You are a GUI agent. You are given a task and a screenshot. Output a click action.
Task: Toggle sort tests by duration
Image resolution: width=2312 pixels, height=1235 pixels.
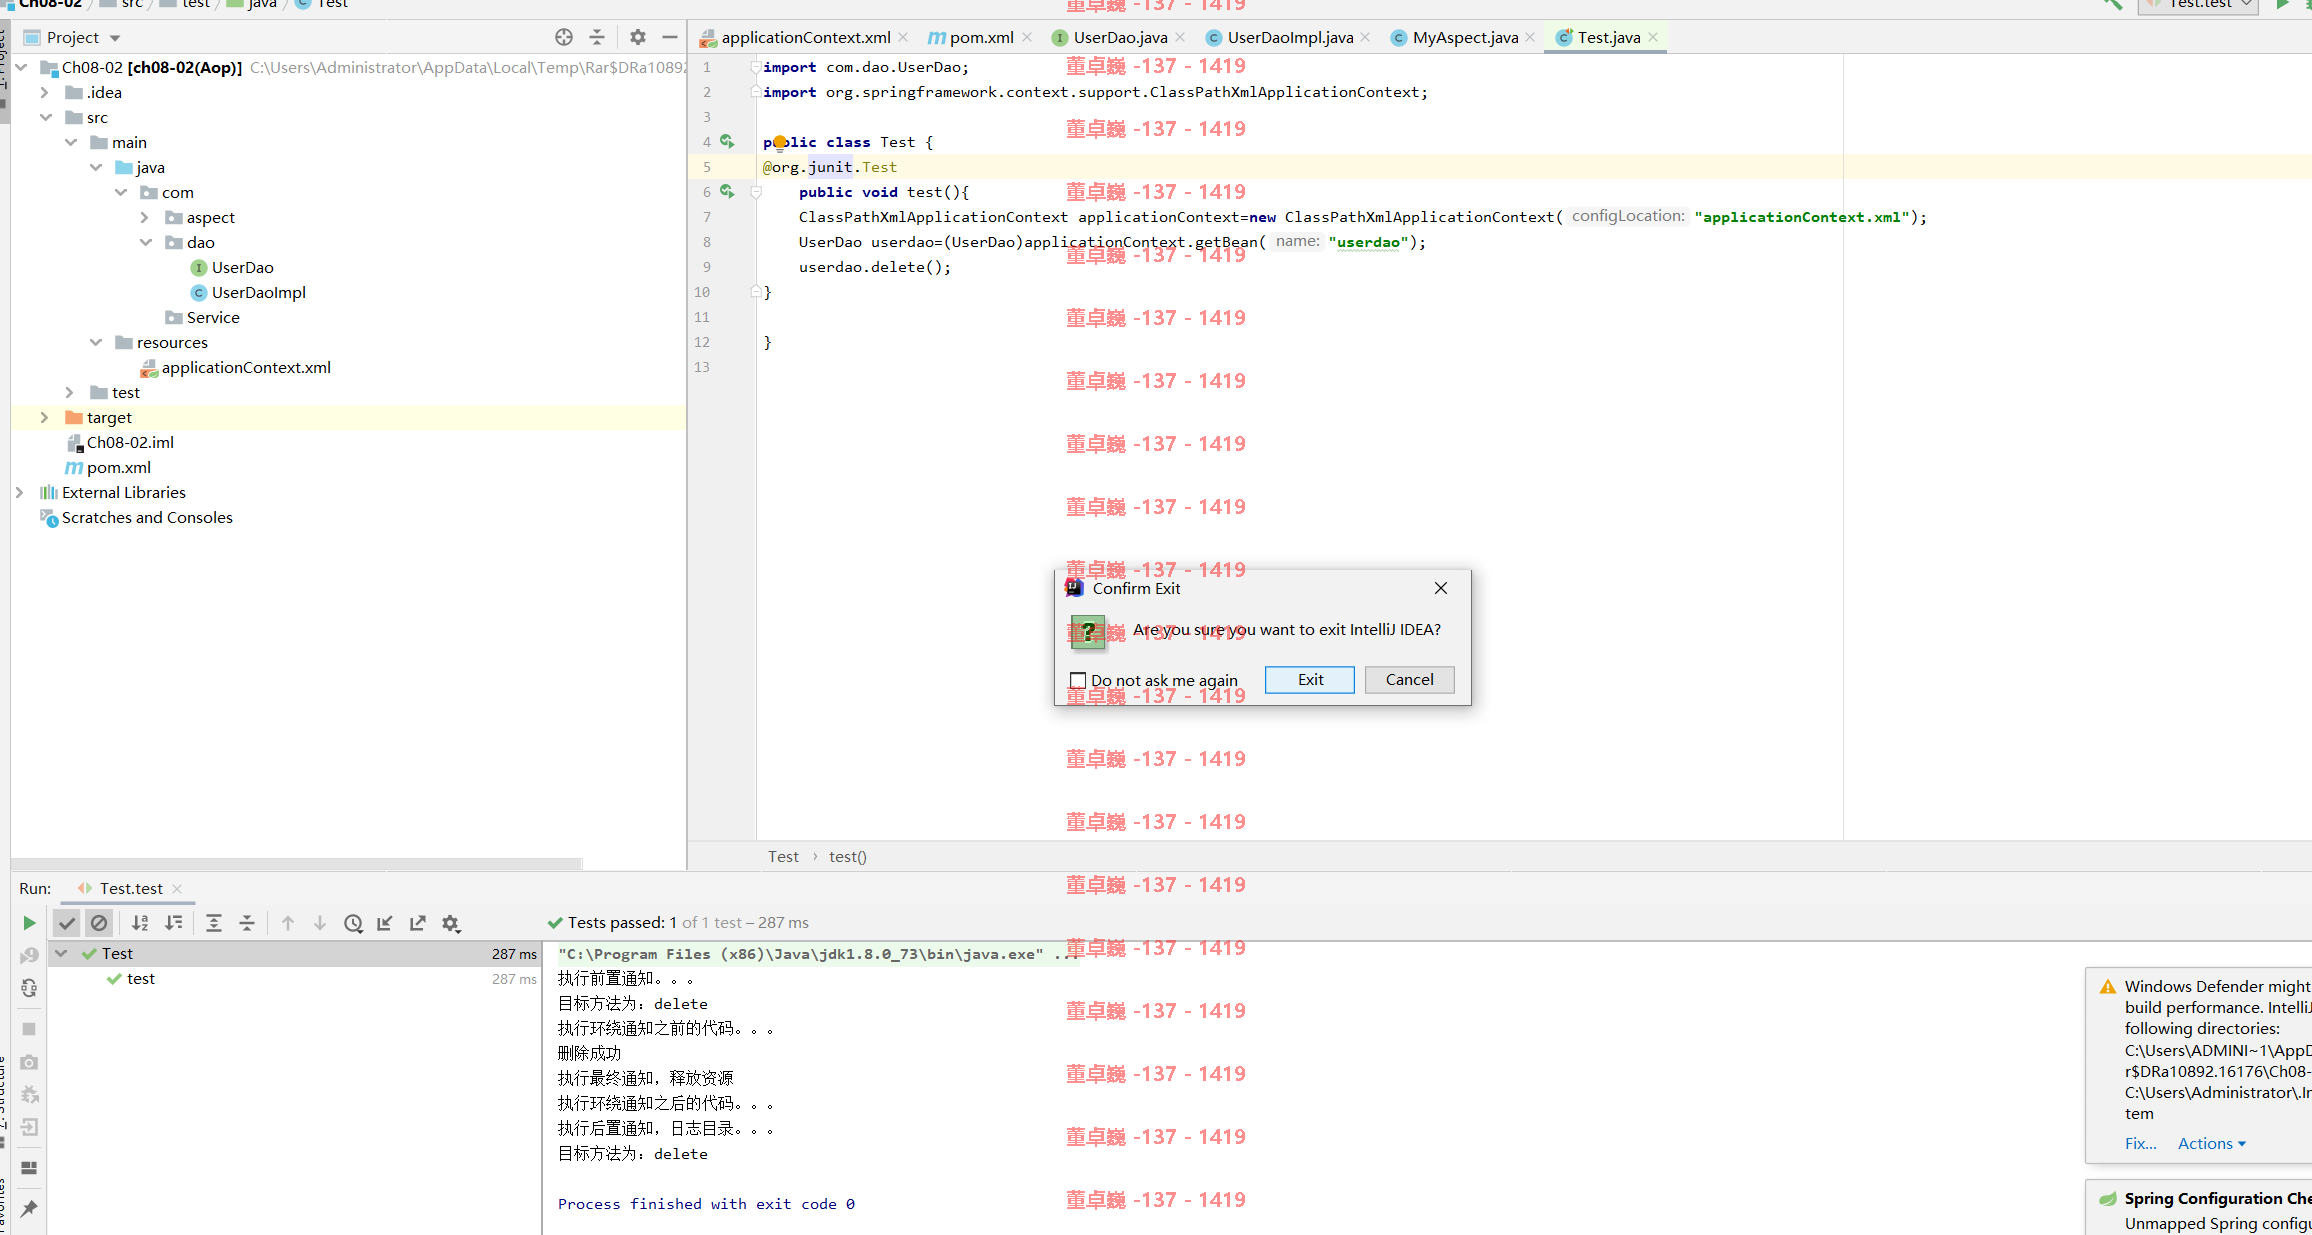173,923
